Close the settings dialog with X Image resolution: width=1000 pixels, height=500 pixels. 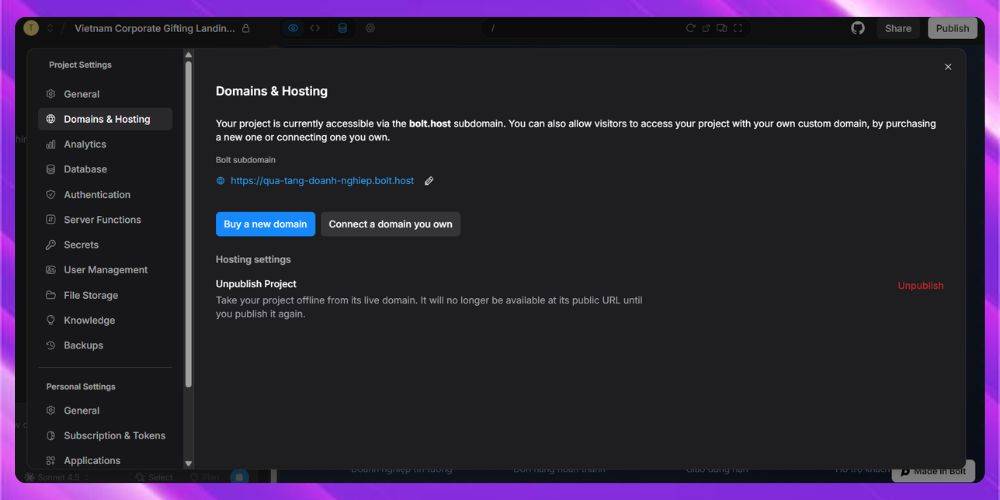tap(948, 67)
